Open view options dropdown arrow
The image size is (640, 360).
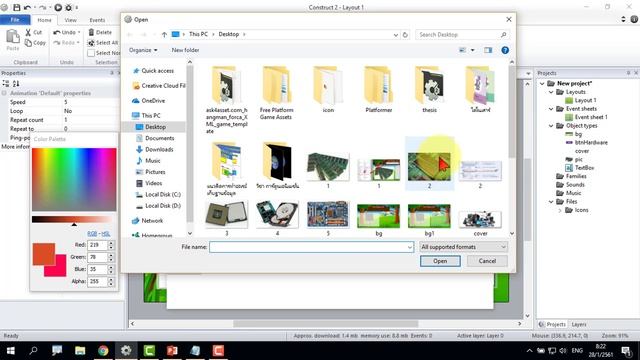click(x=472, y=50)
